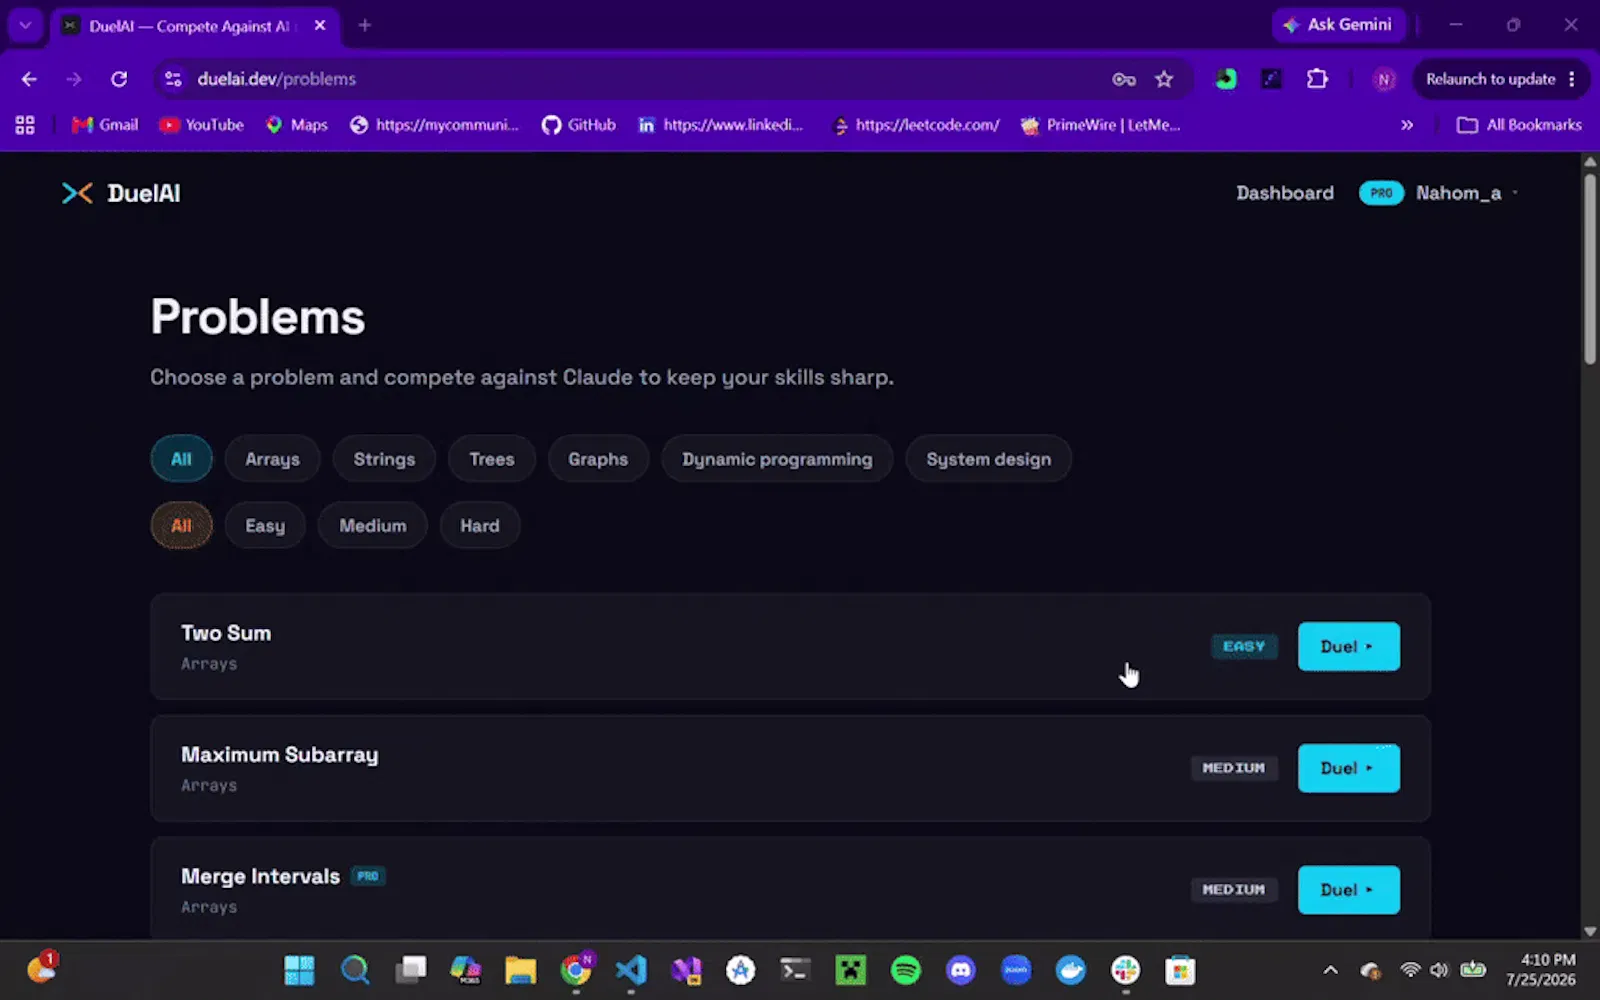Open GitHub bookmark
The width and height of the screenshot is (1600, 1000).
pyautogui.click(x=579, y=125)
